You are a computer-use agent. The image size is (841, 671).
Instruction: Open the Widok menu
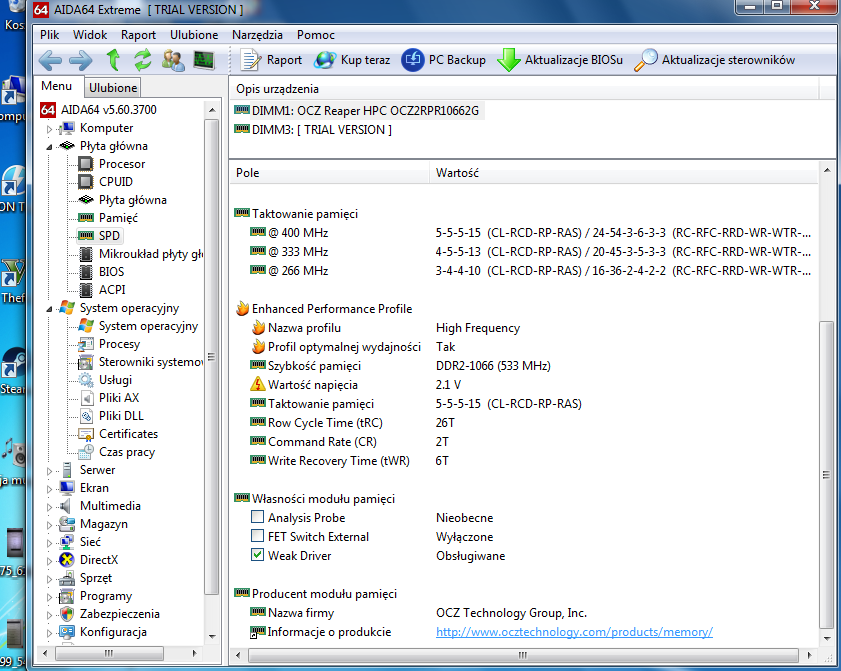[90, 35]
